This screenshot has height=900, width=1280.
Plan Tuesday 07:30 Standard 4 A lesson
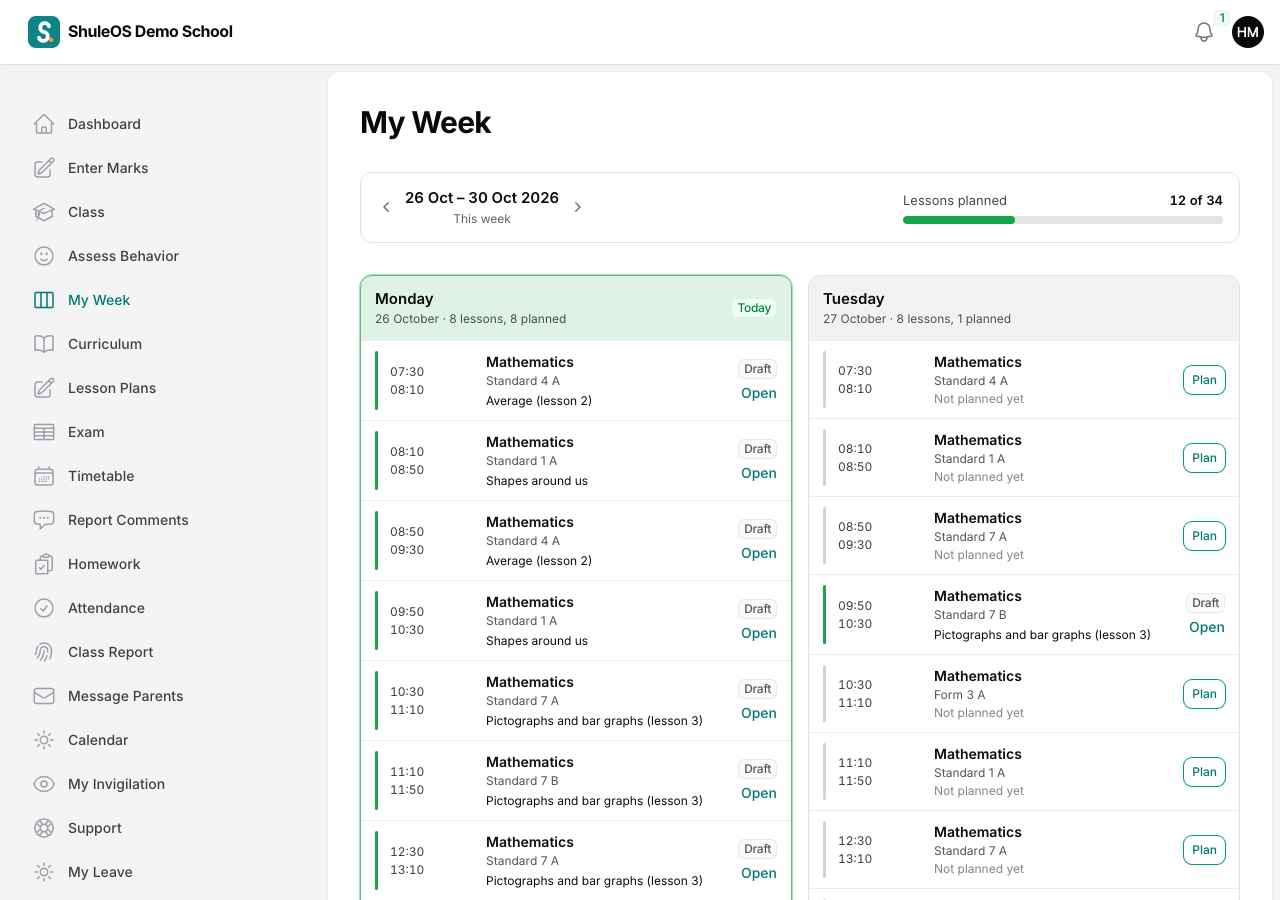point(1204,380)
